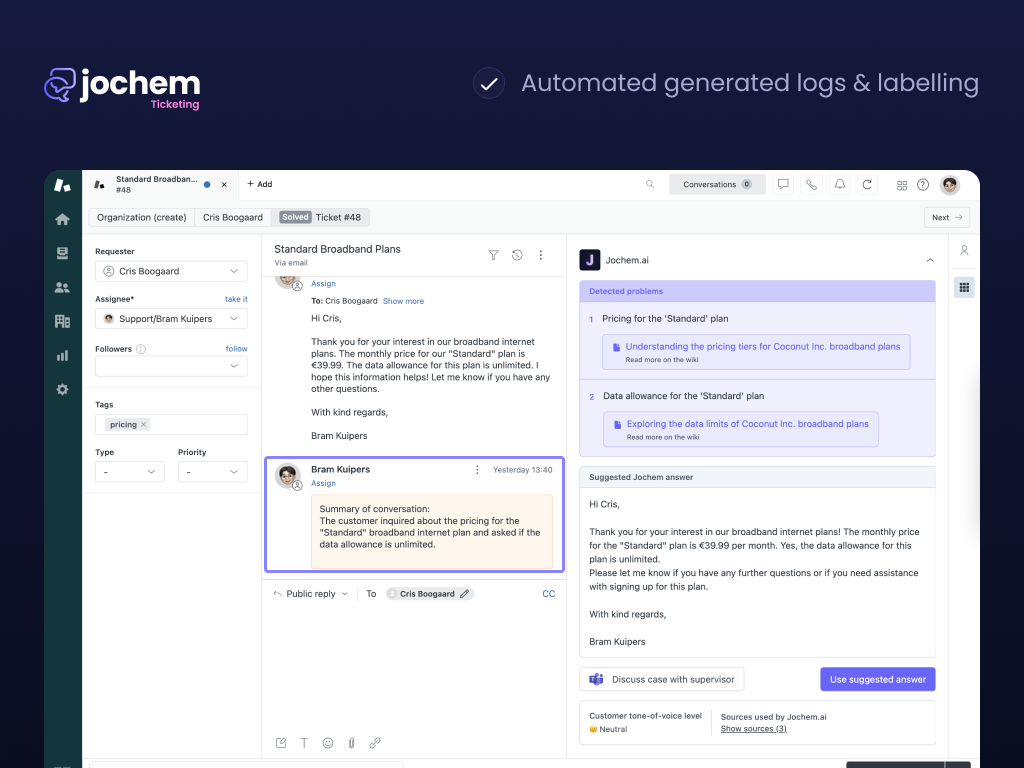The width and height of the screenshot is (1024, 768).
Task: Open the Home icon in sidebar
Action: point(62,219)
